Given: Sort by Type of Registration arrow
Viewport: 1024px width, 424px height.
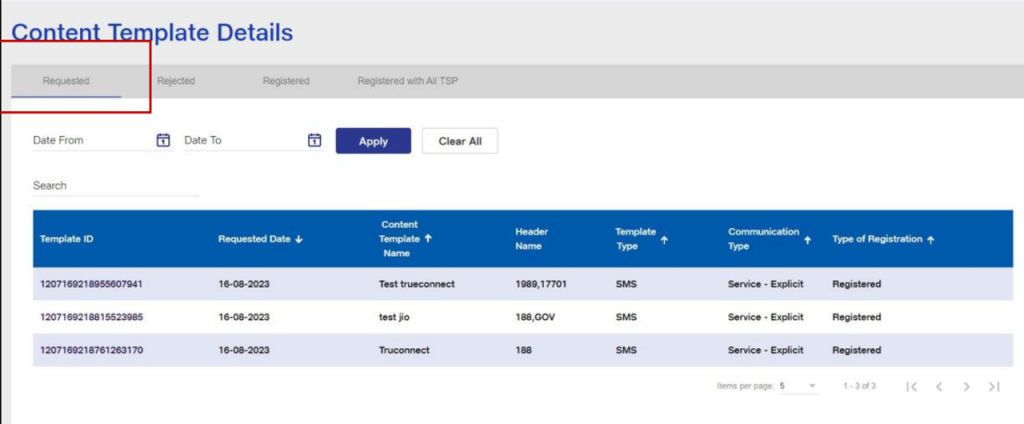Looking at the screenshot, I should [930, 239].
